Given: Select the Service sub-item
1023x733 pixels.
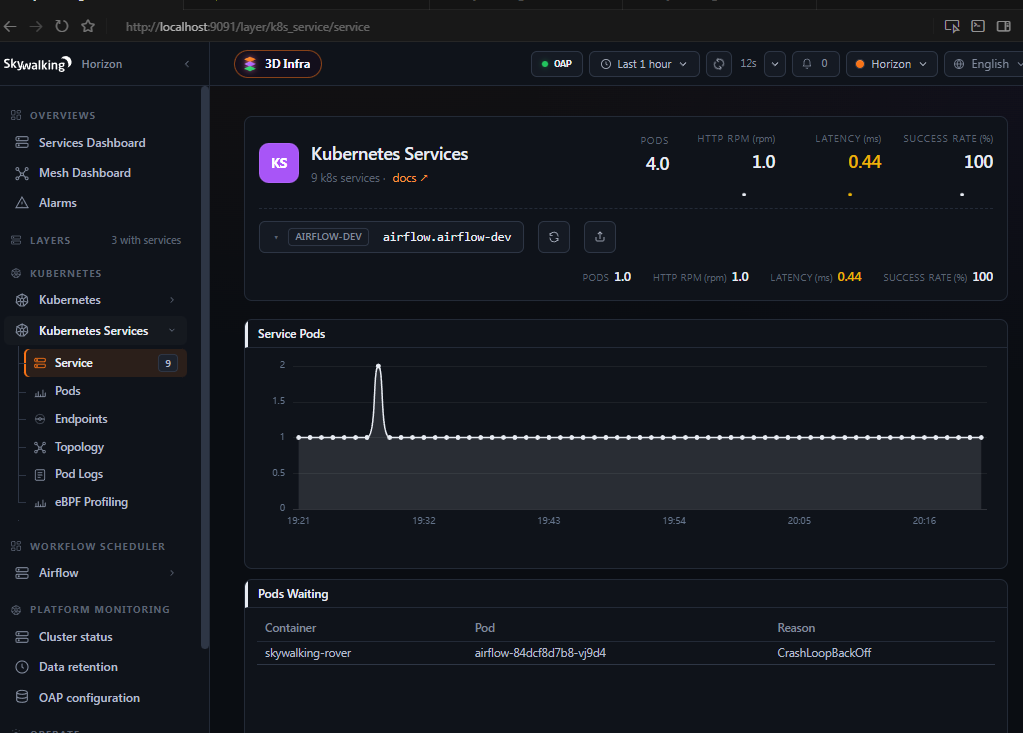Looking at the screenshot, I should [x=105, y=363].
